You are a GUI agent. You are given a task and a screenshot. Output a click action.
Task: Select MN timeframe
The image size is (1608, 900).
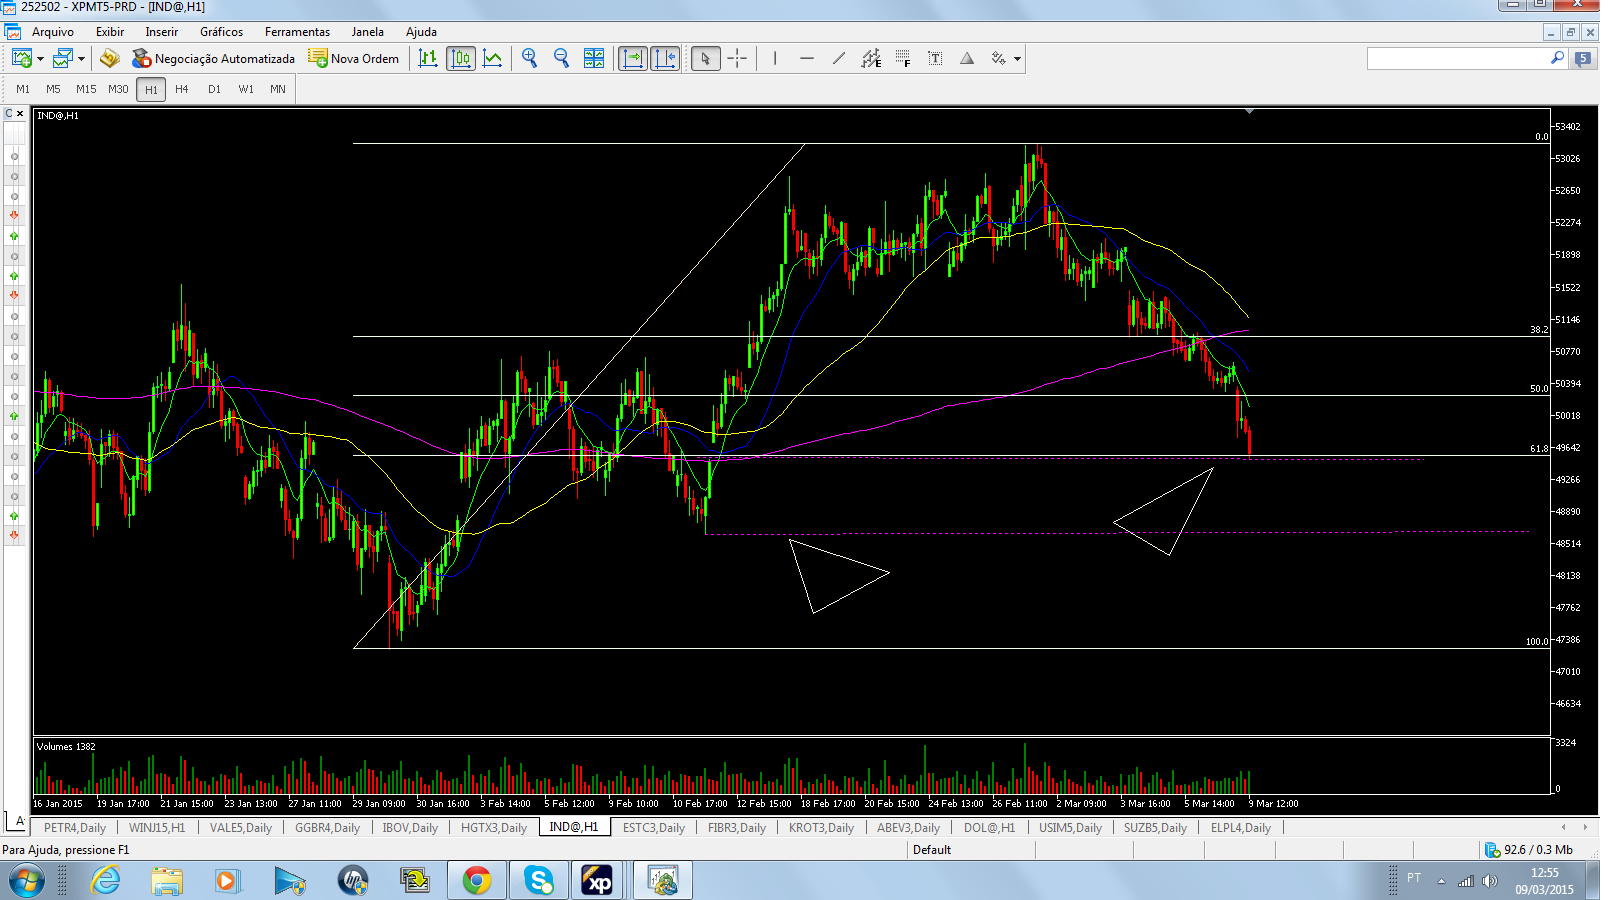(278, 89)
